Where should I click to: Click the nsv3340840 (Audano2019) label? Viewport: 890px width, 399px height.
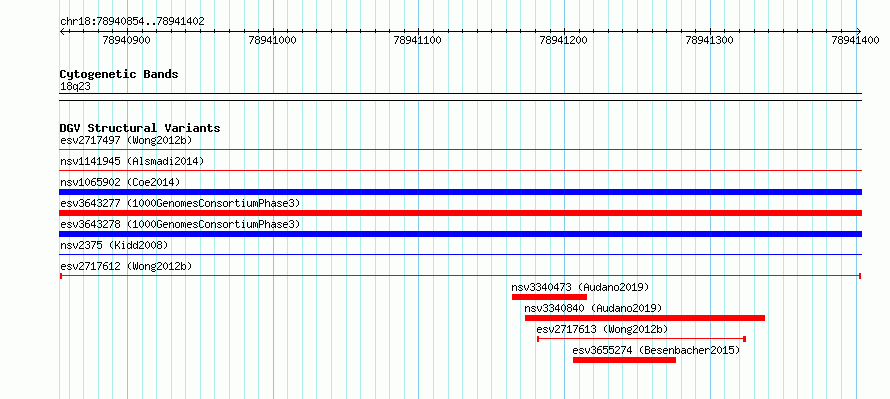pyautogui.click(x=593, y=308)
